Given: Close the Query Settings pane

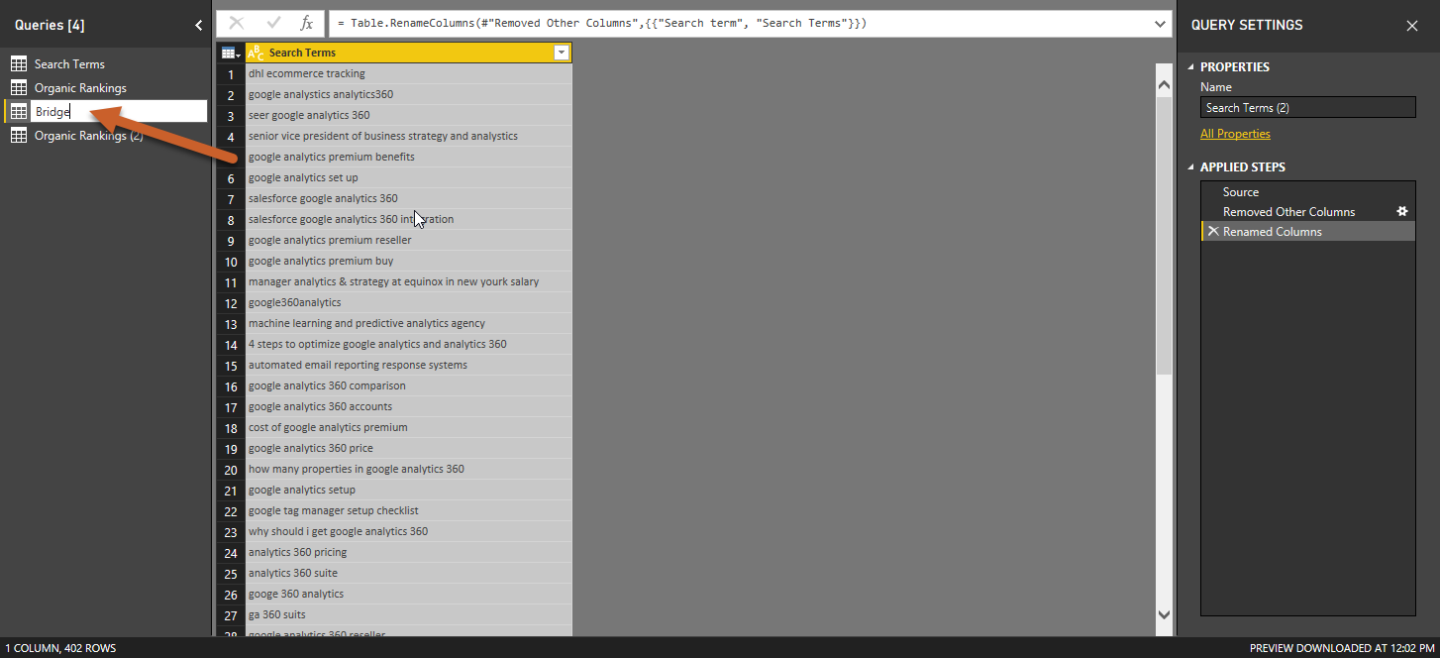Looking at the screenshot, I should [1411, 25].
